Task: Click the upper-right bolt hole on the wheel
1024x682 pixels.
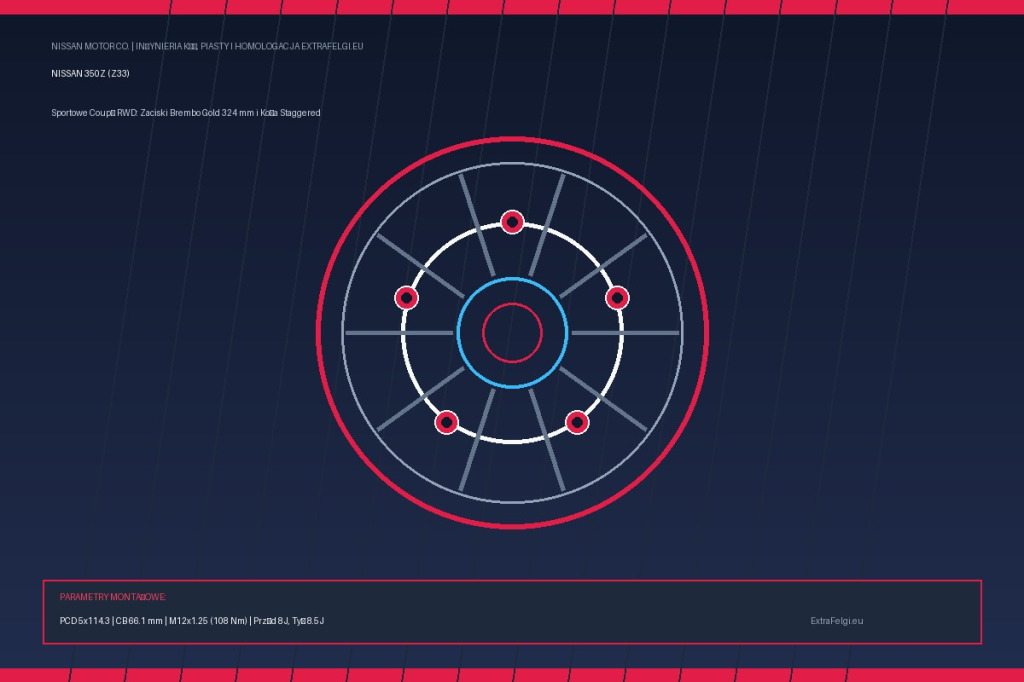Action: point(617,298)
